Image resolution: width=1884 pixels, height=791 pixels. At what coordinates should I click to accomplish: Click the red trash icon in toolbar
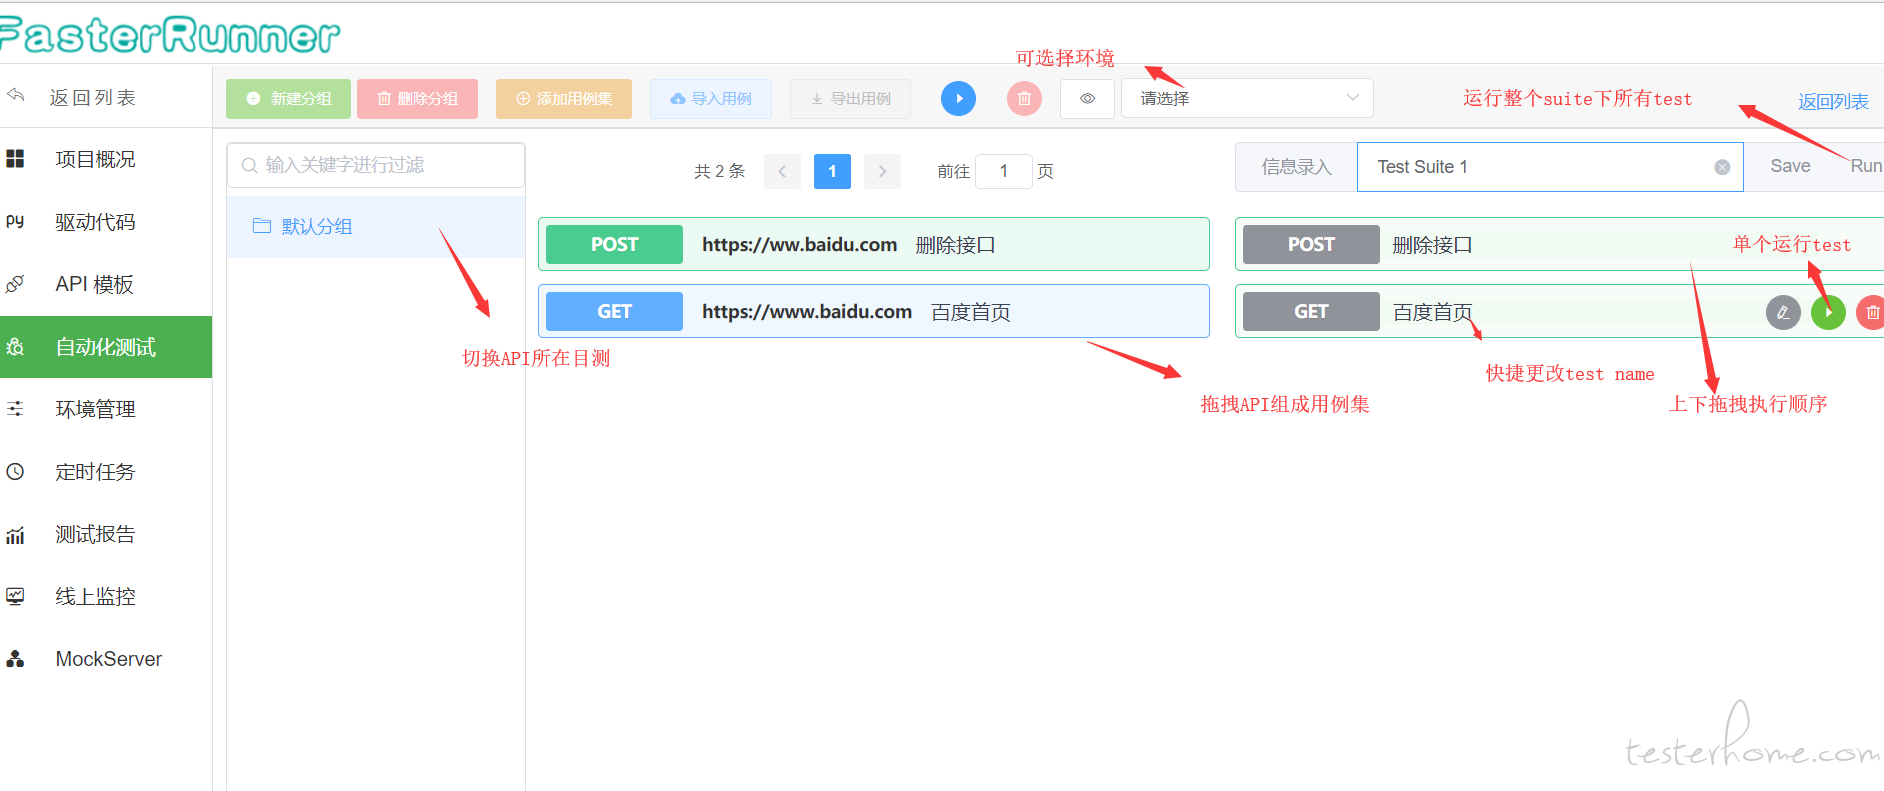click(1023, 98)
